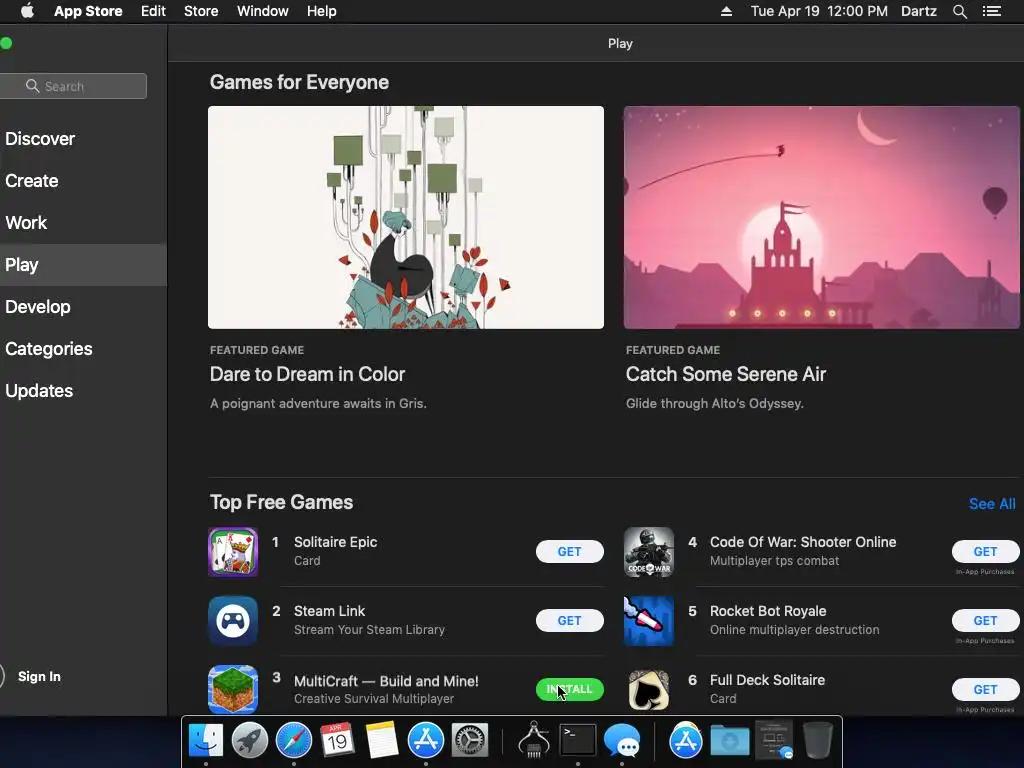Click the "Dare to Dream in Color" title
1024x768 pixels.
307,374
